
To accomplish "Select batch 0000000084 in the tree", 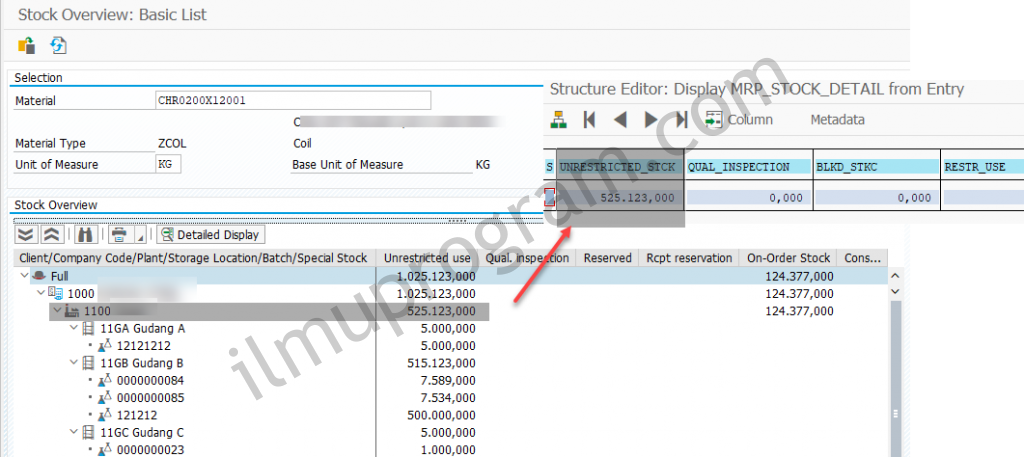I will (x=151, y=380).
